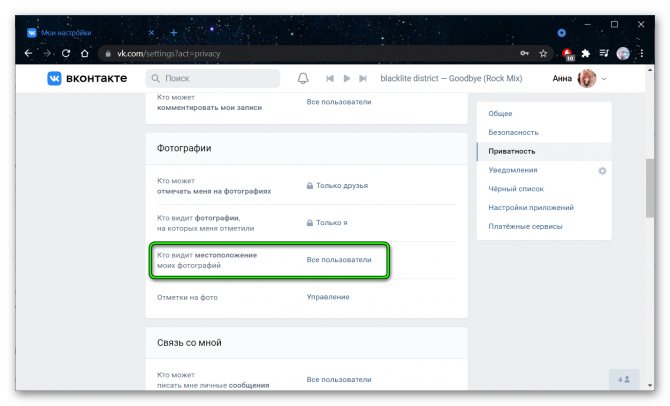The width and height of the screenshot is (670, 406).
Task: Go forward in browser history
Action: (x=47, y=53)
